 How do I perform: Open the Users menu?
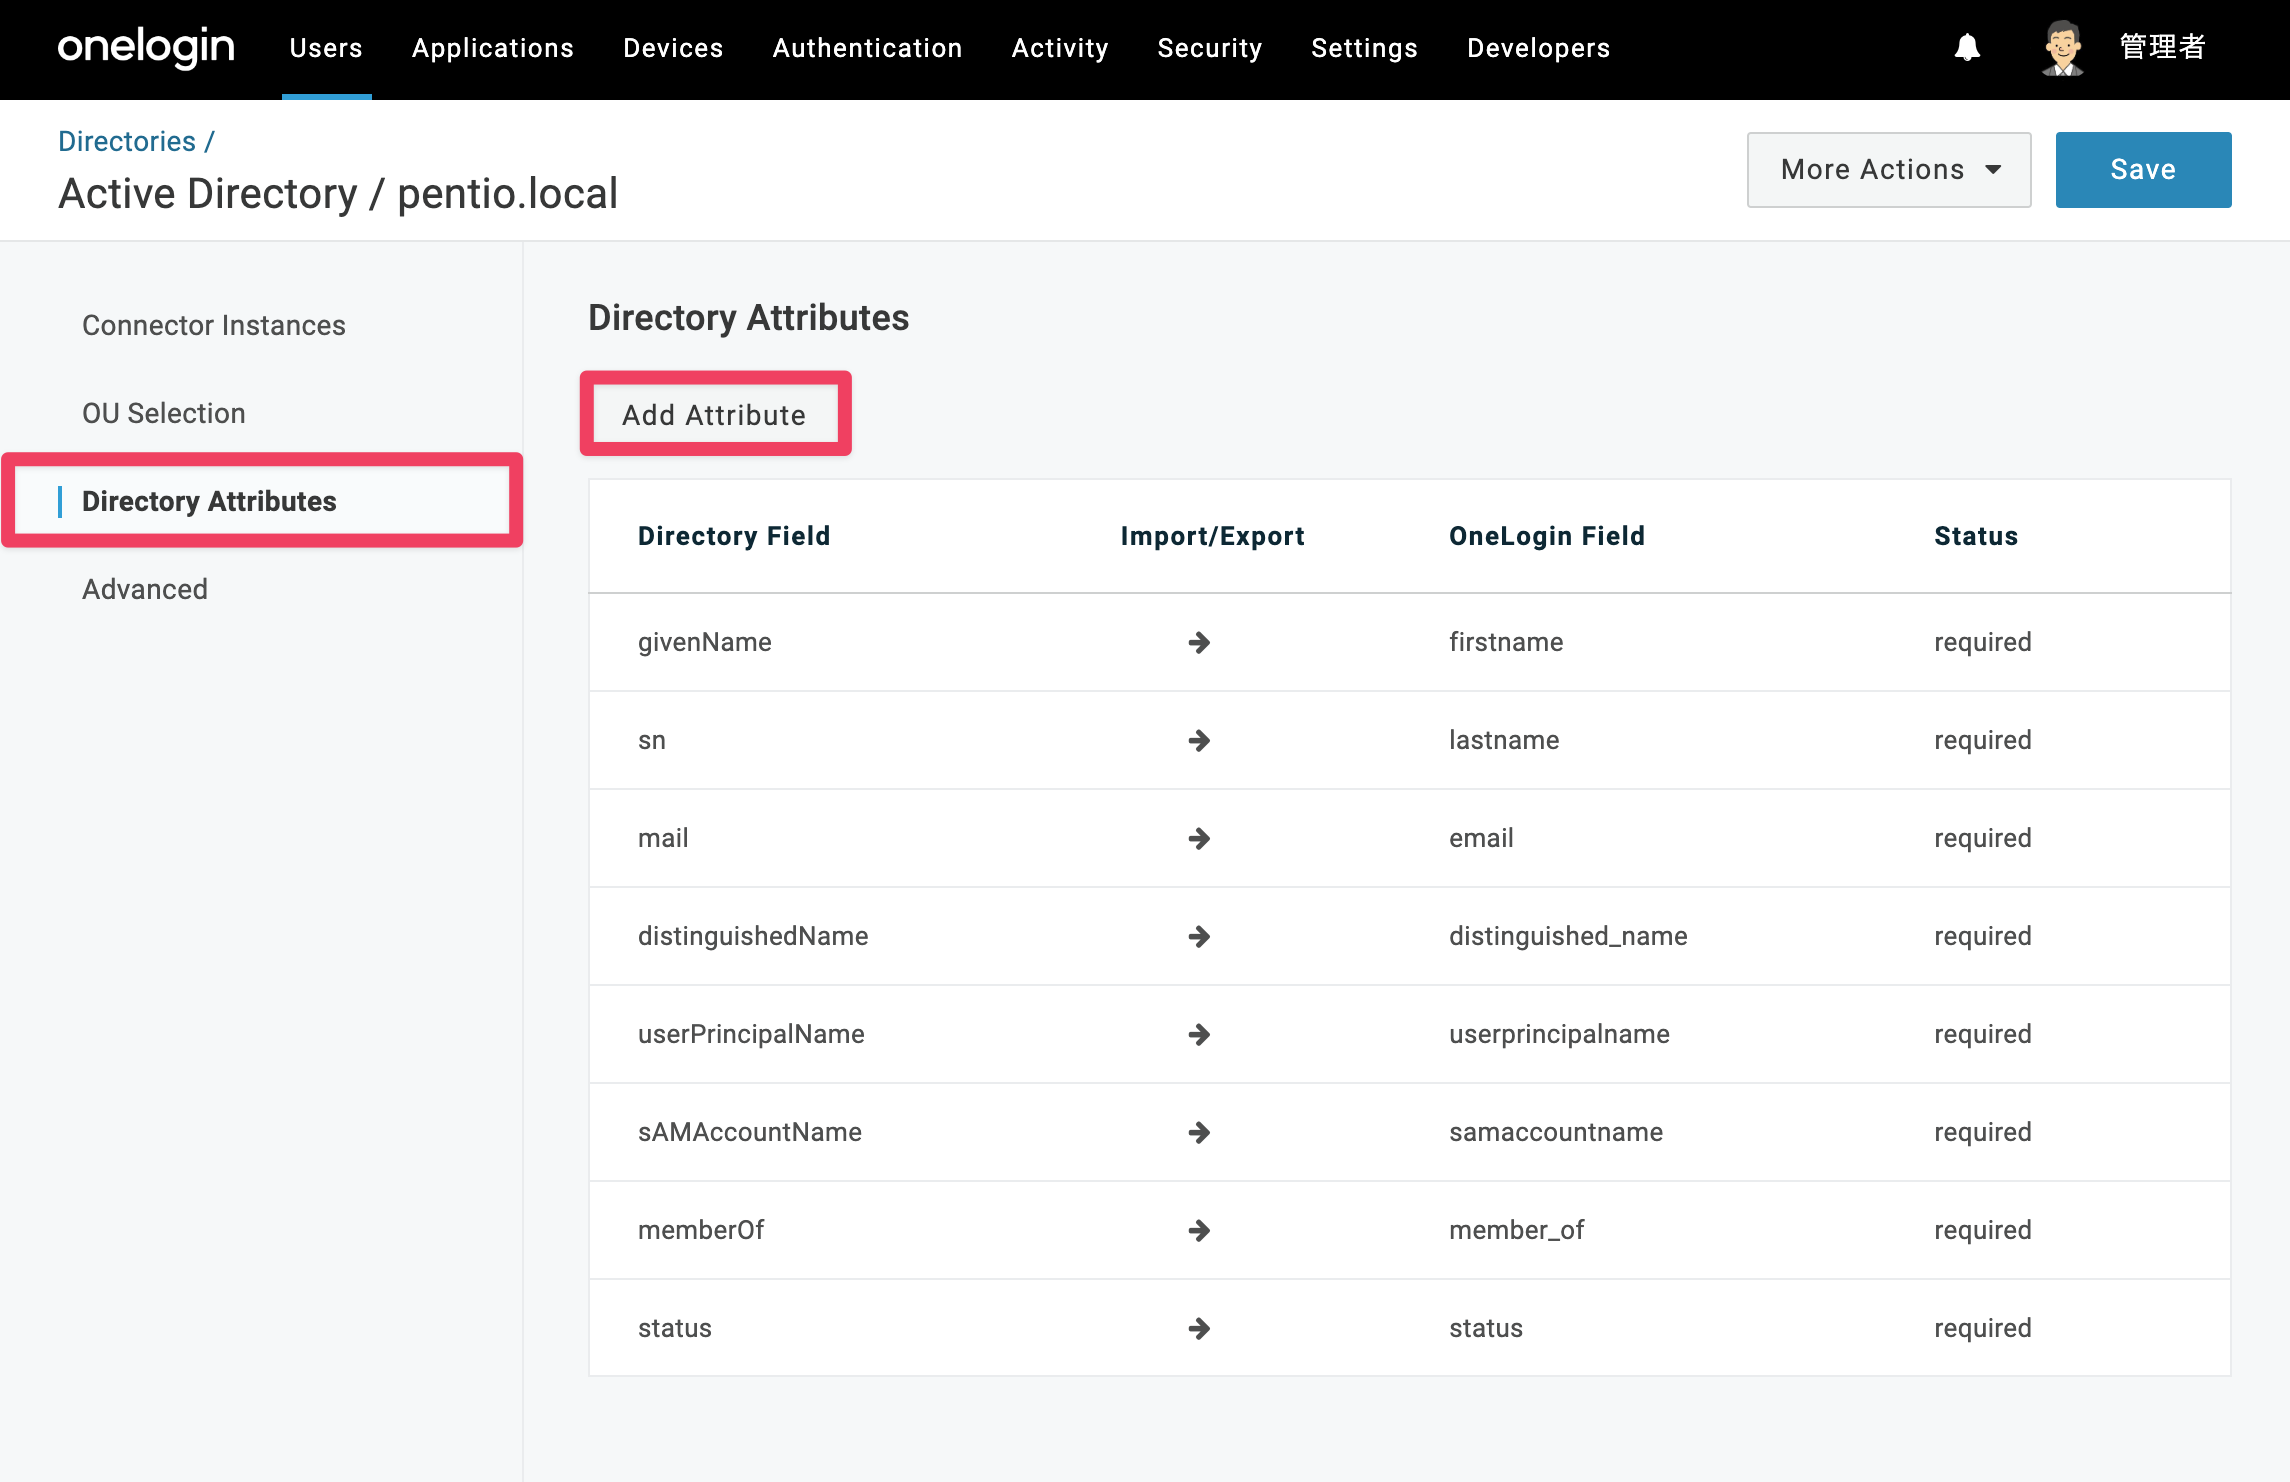326,48
